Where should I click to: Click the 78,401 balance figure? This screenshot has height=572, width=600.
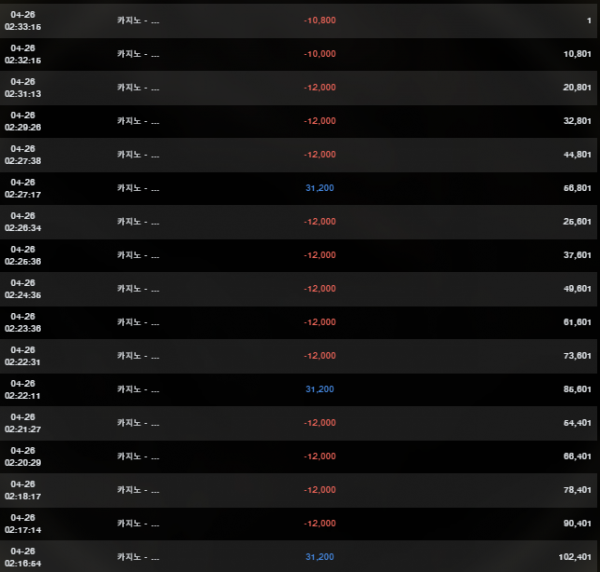pyautogui.click(x=579, y=490)
